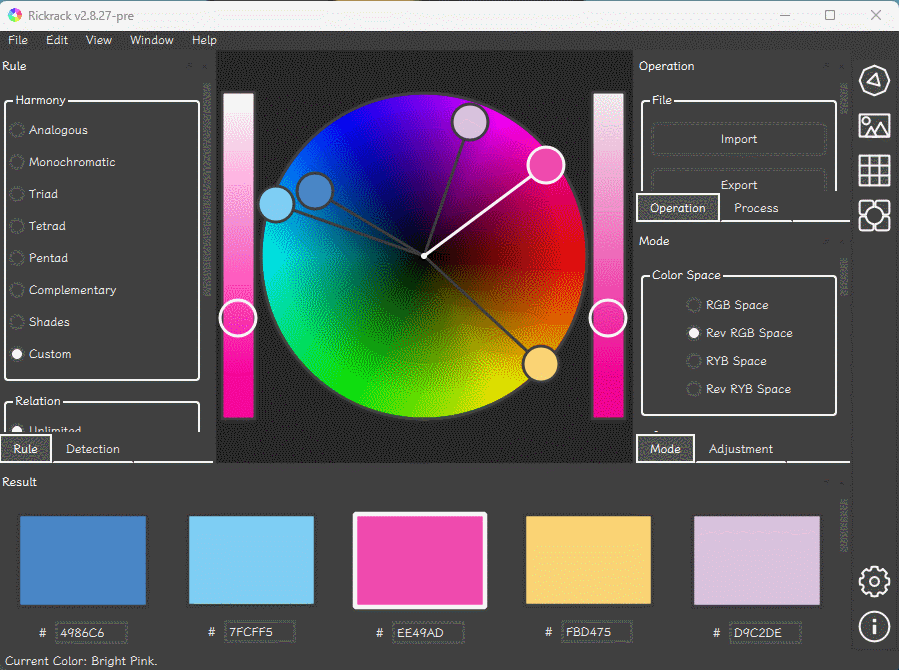The height and width of the screenshot is (670, 899).
Task: Click the Export button
Action: [738, 184]
